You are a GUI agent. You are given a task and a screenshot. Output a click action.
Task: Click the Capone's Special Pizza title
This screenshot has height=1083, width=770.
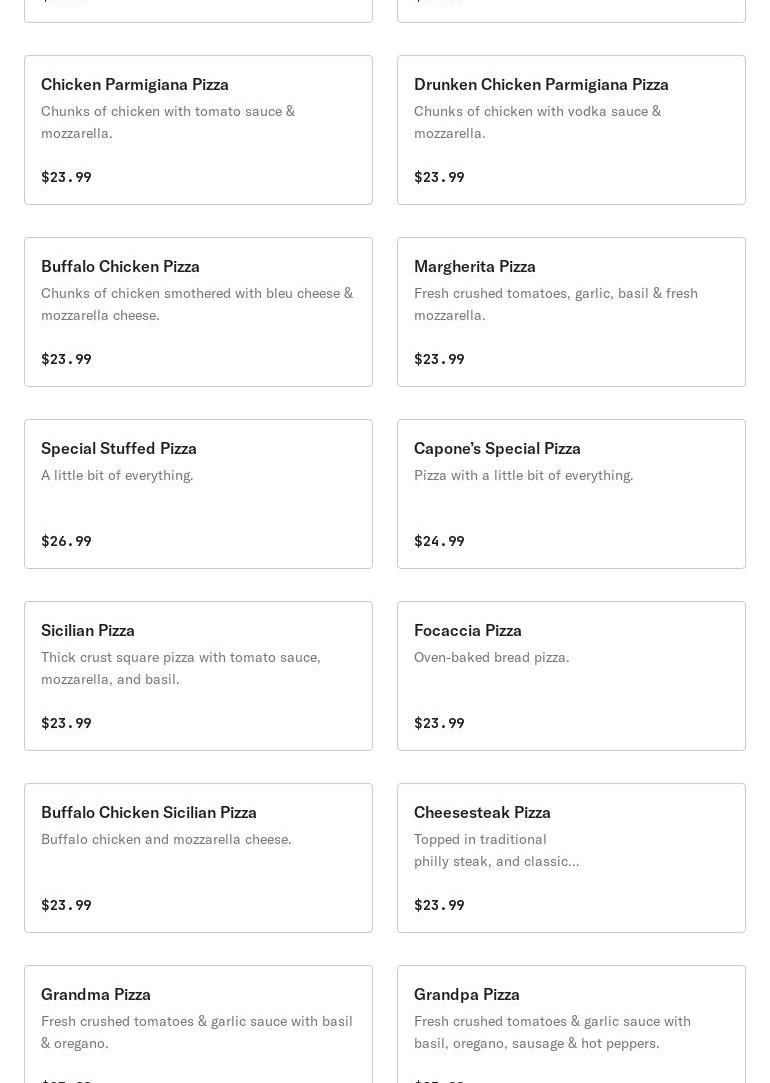click(497, 448)
